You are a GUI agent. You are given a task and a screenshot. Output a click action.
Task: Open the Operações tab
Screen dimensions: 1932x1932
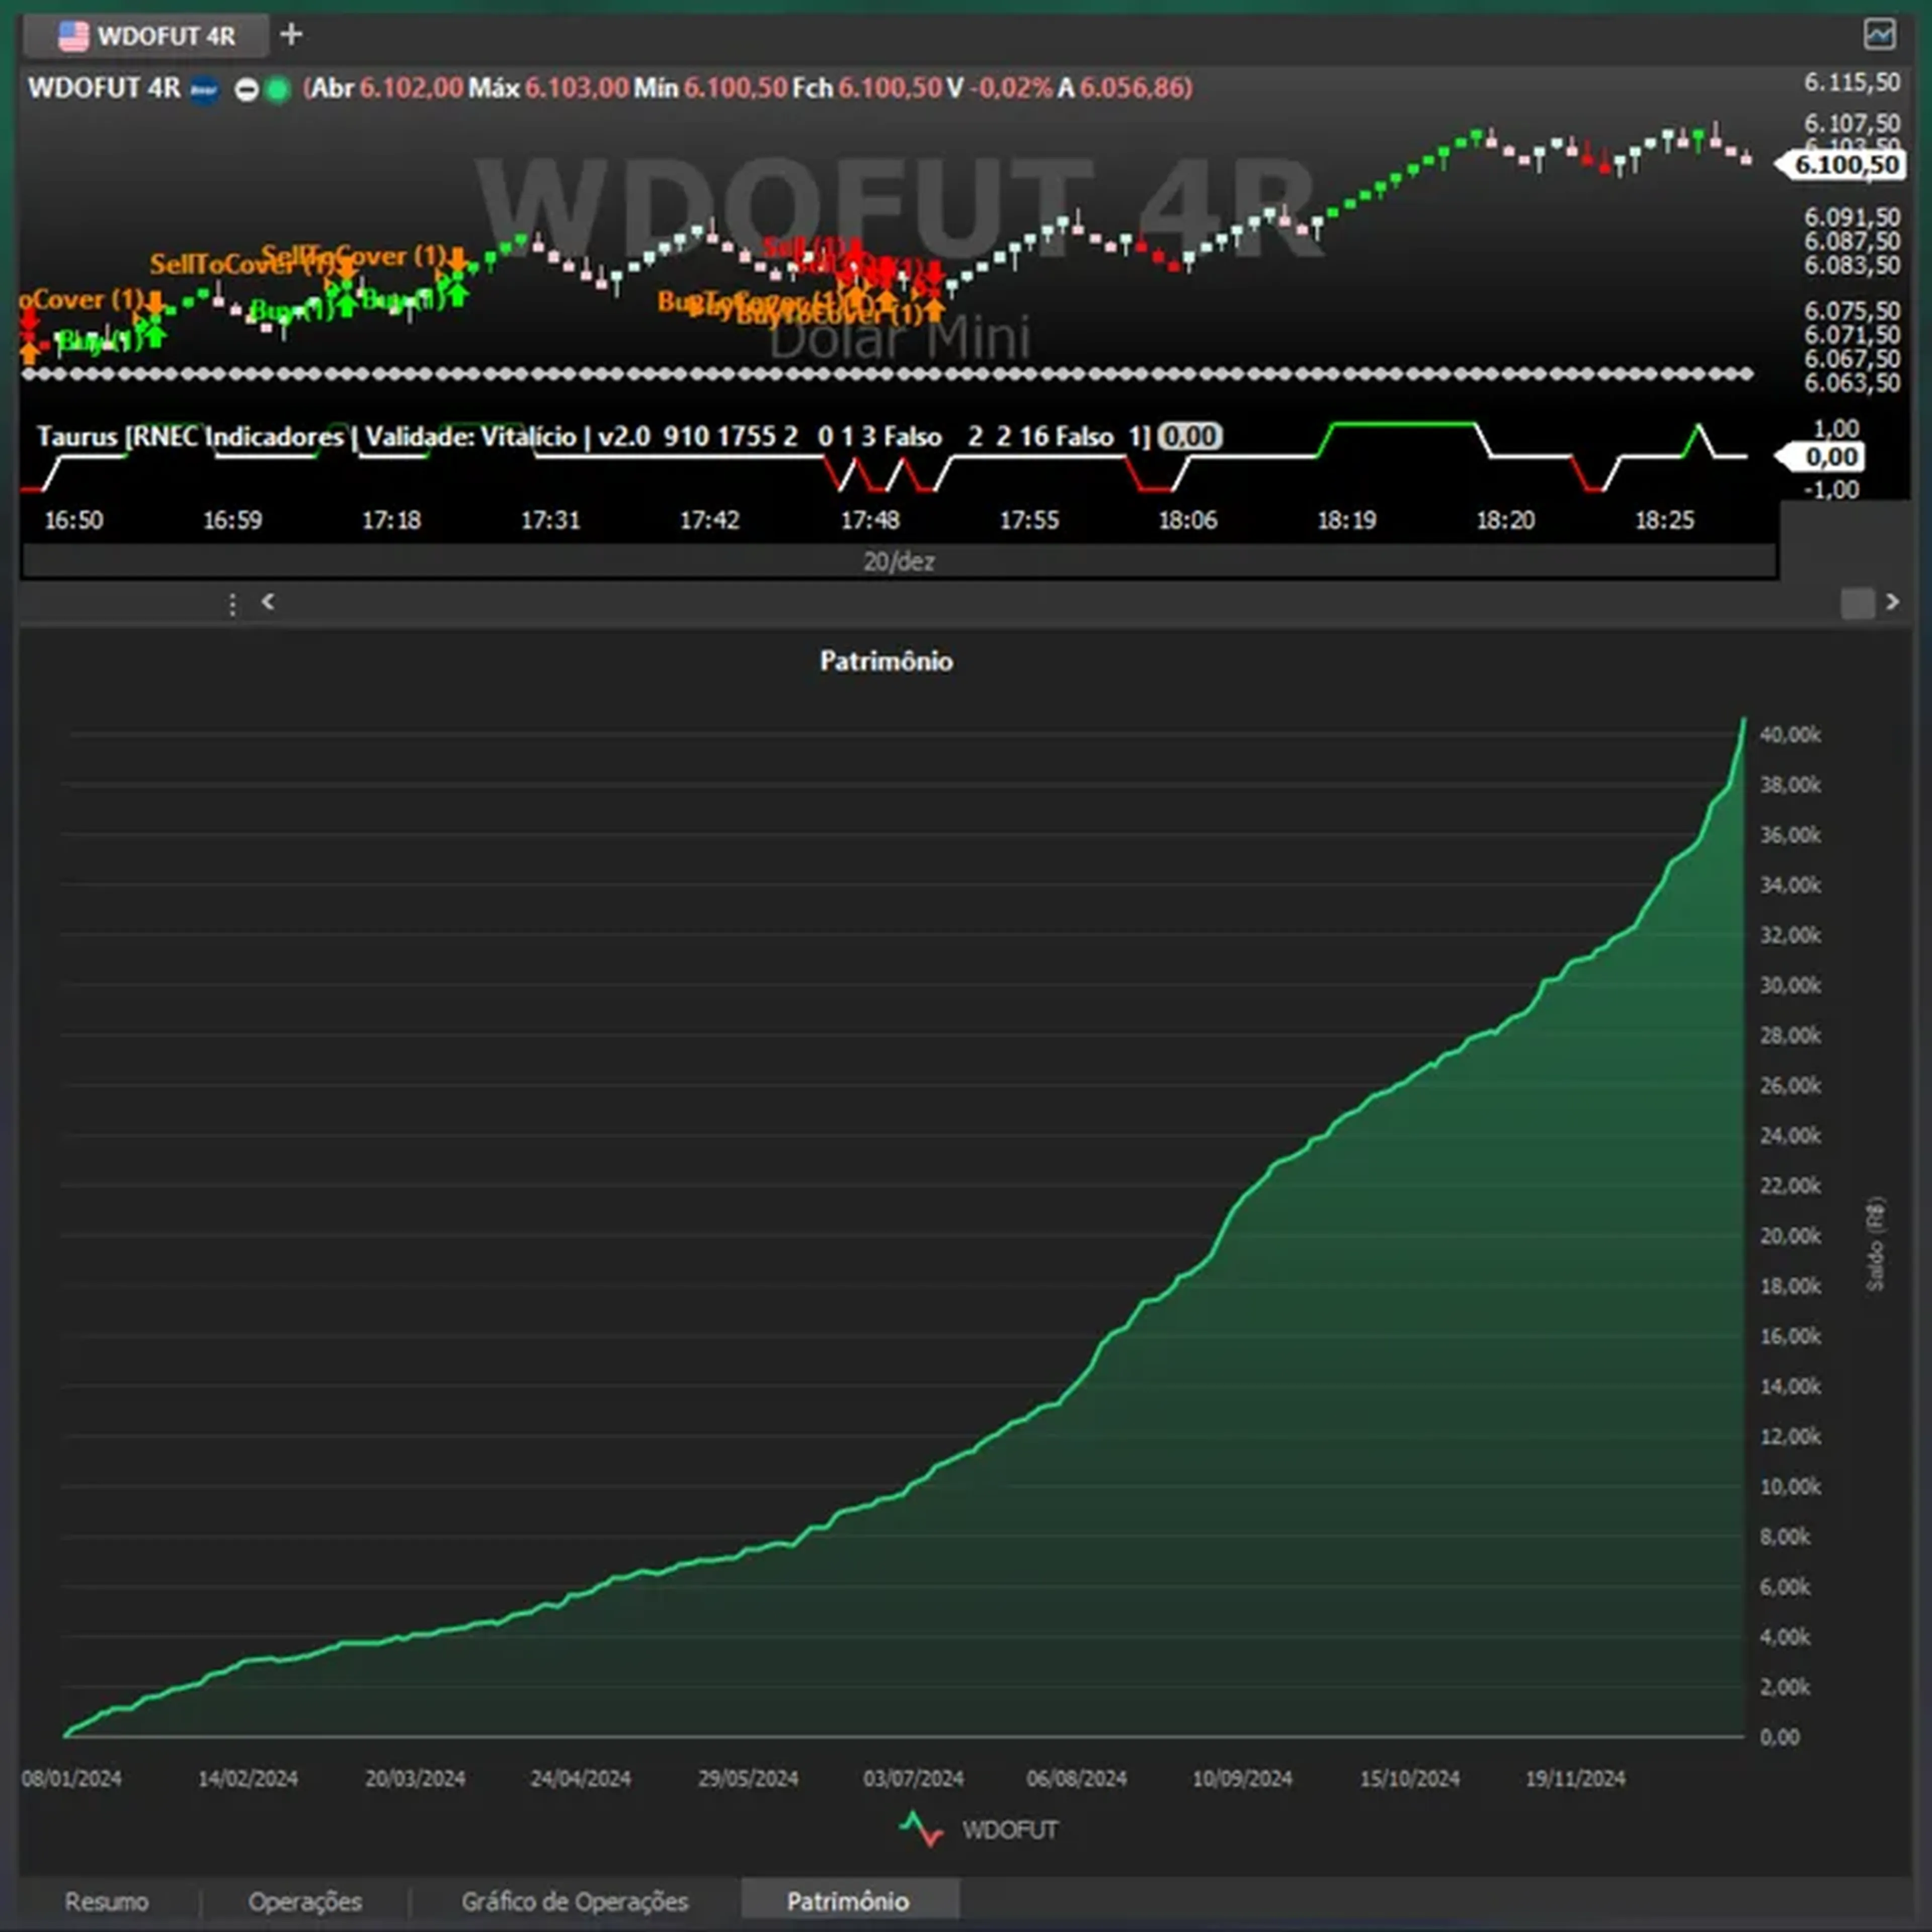[305, 1901]
